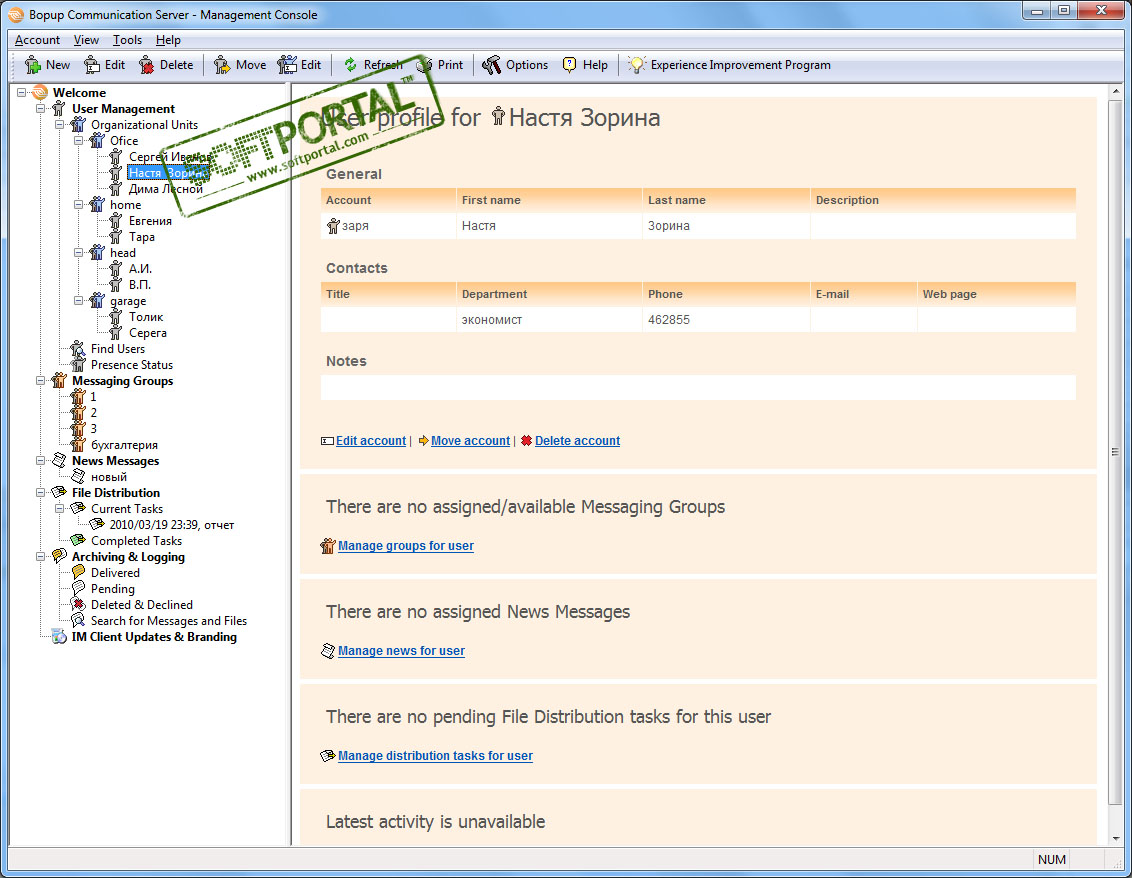1132x878 pixels.
Task: Collapse the garage unit expander
Action: pos(79,300)
